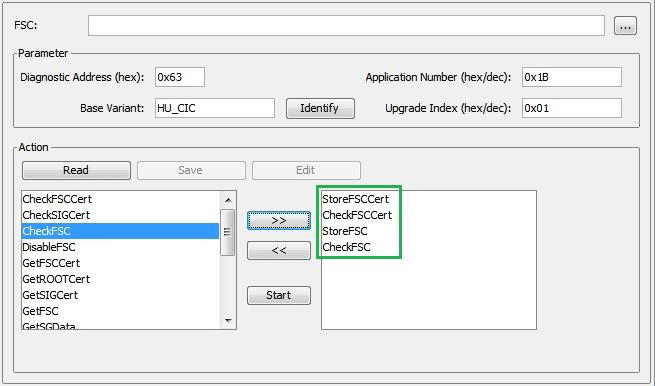Click into the FSC path field
Viewport: 655px width, 386px height.
coord(346,25)
